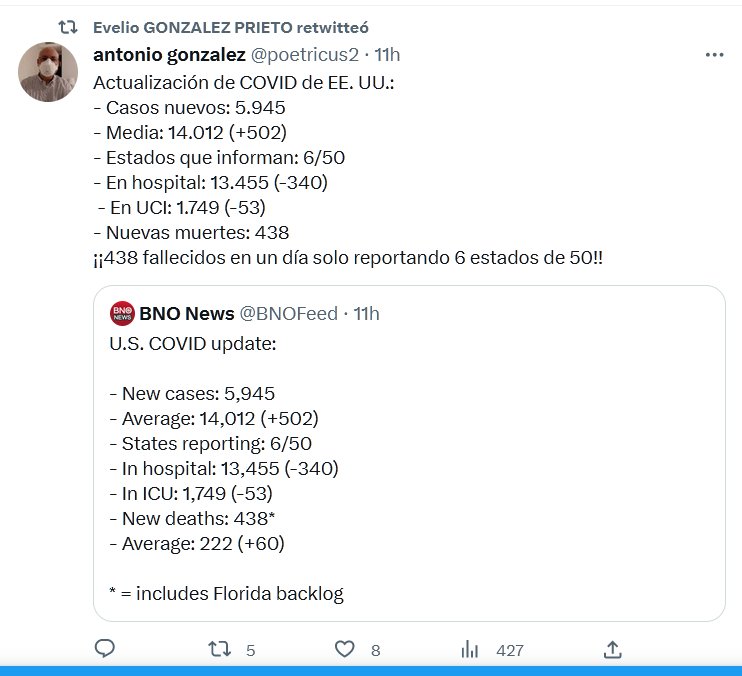Open the quoted tweet's 11h timestamp

(367, 314)
